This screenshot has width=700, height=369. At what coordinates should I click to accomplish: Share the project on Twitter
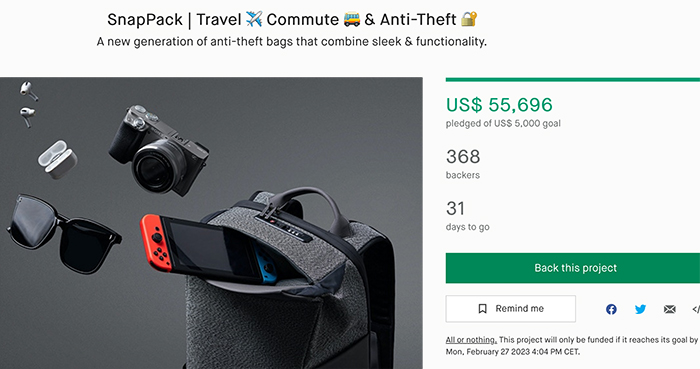[640, 309]
